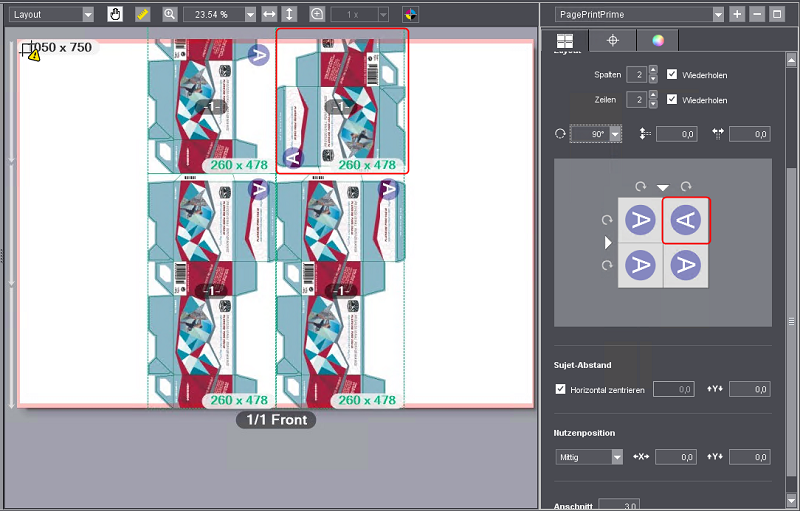
Task: Expand the PagePrintPrime dropdown
Action: (x=718, y=15)
